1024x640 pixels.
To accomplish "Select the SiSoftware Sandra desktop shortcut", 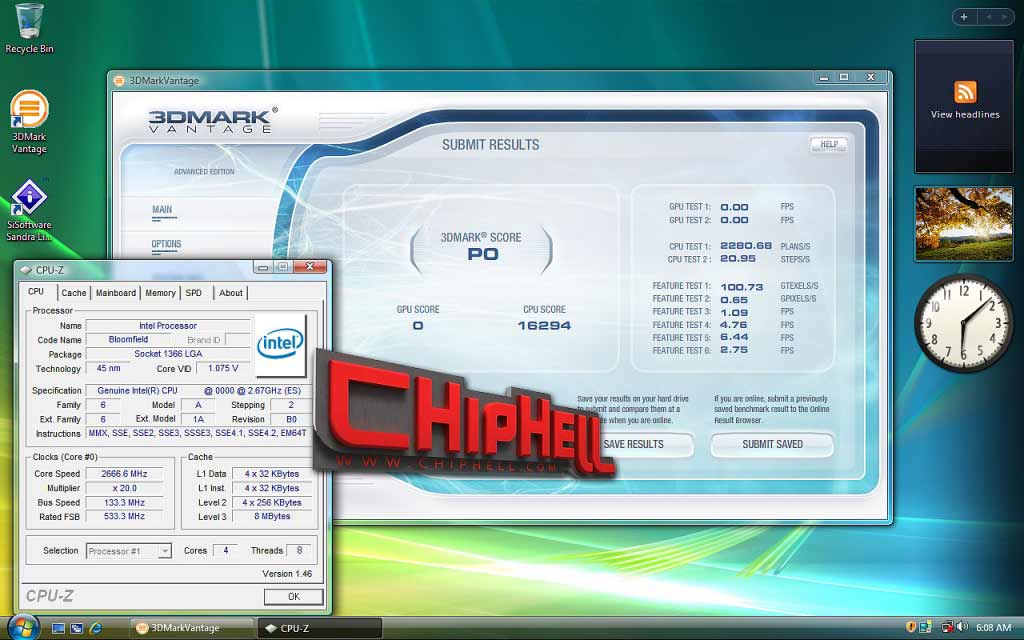I will [29, 210].
